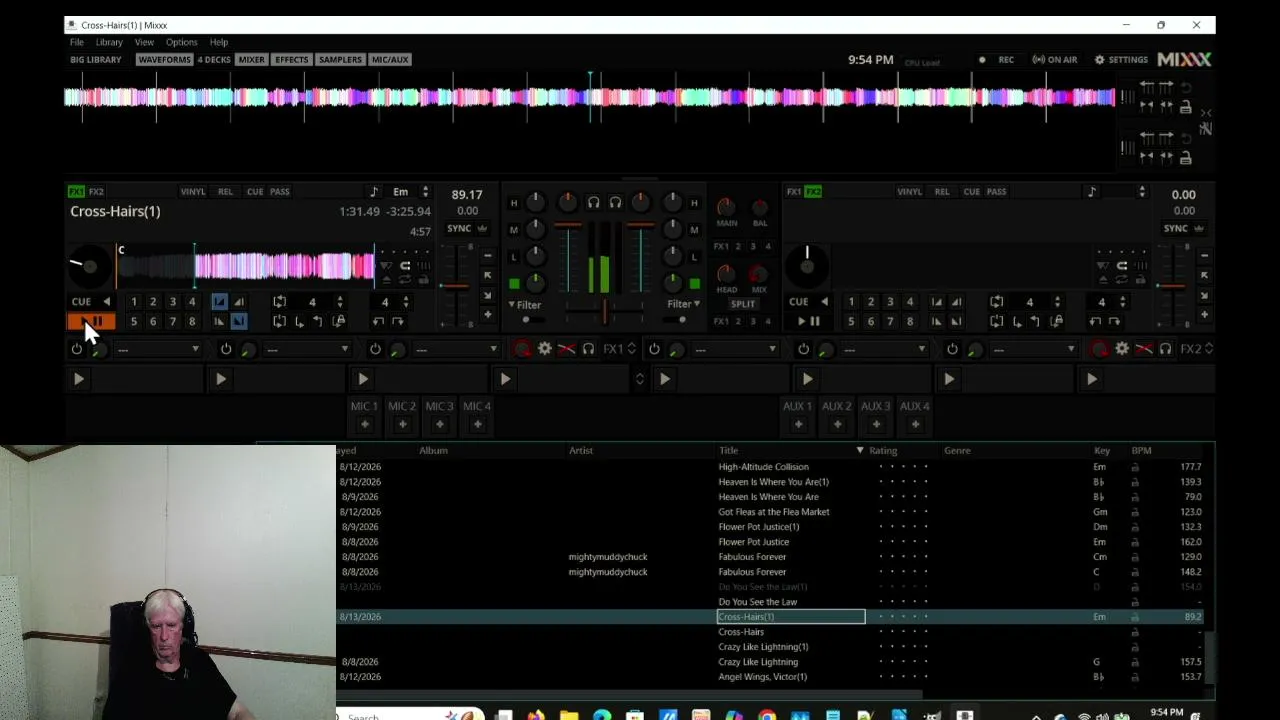Open the first effect dropdown in FX2 unit
Screen dimensions: 1280x720
pyautogui.click(x=735, y=349)
